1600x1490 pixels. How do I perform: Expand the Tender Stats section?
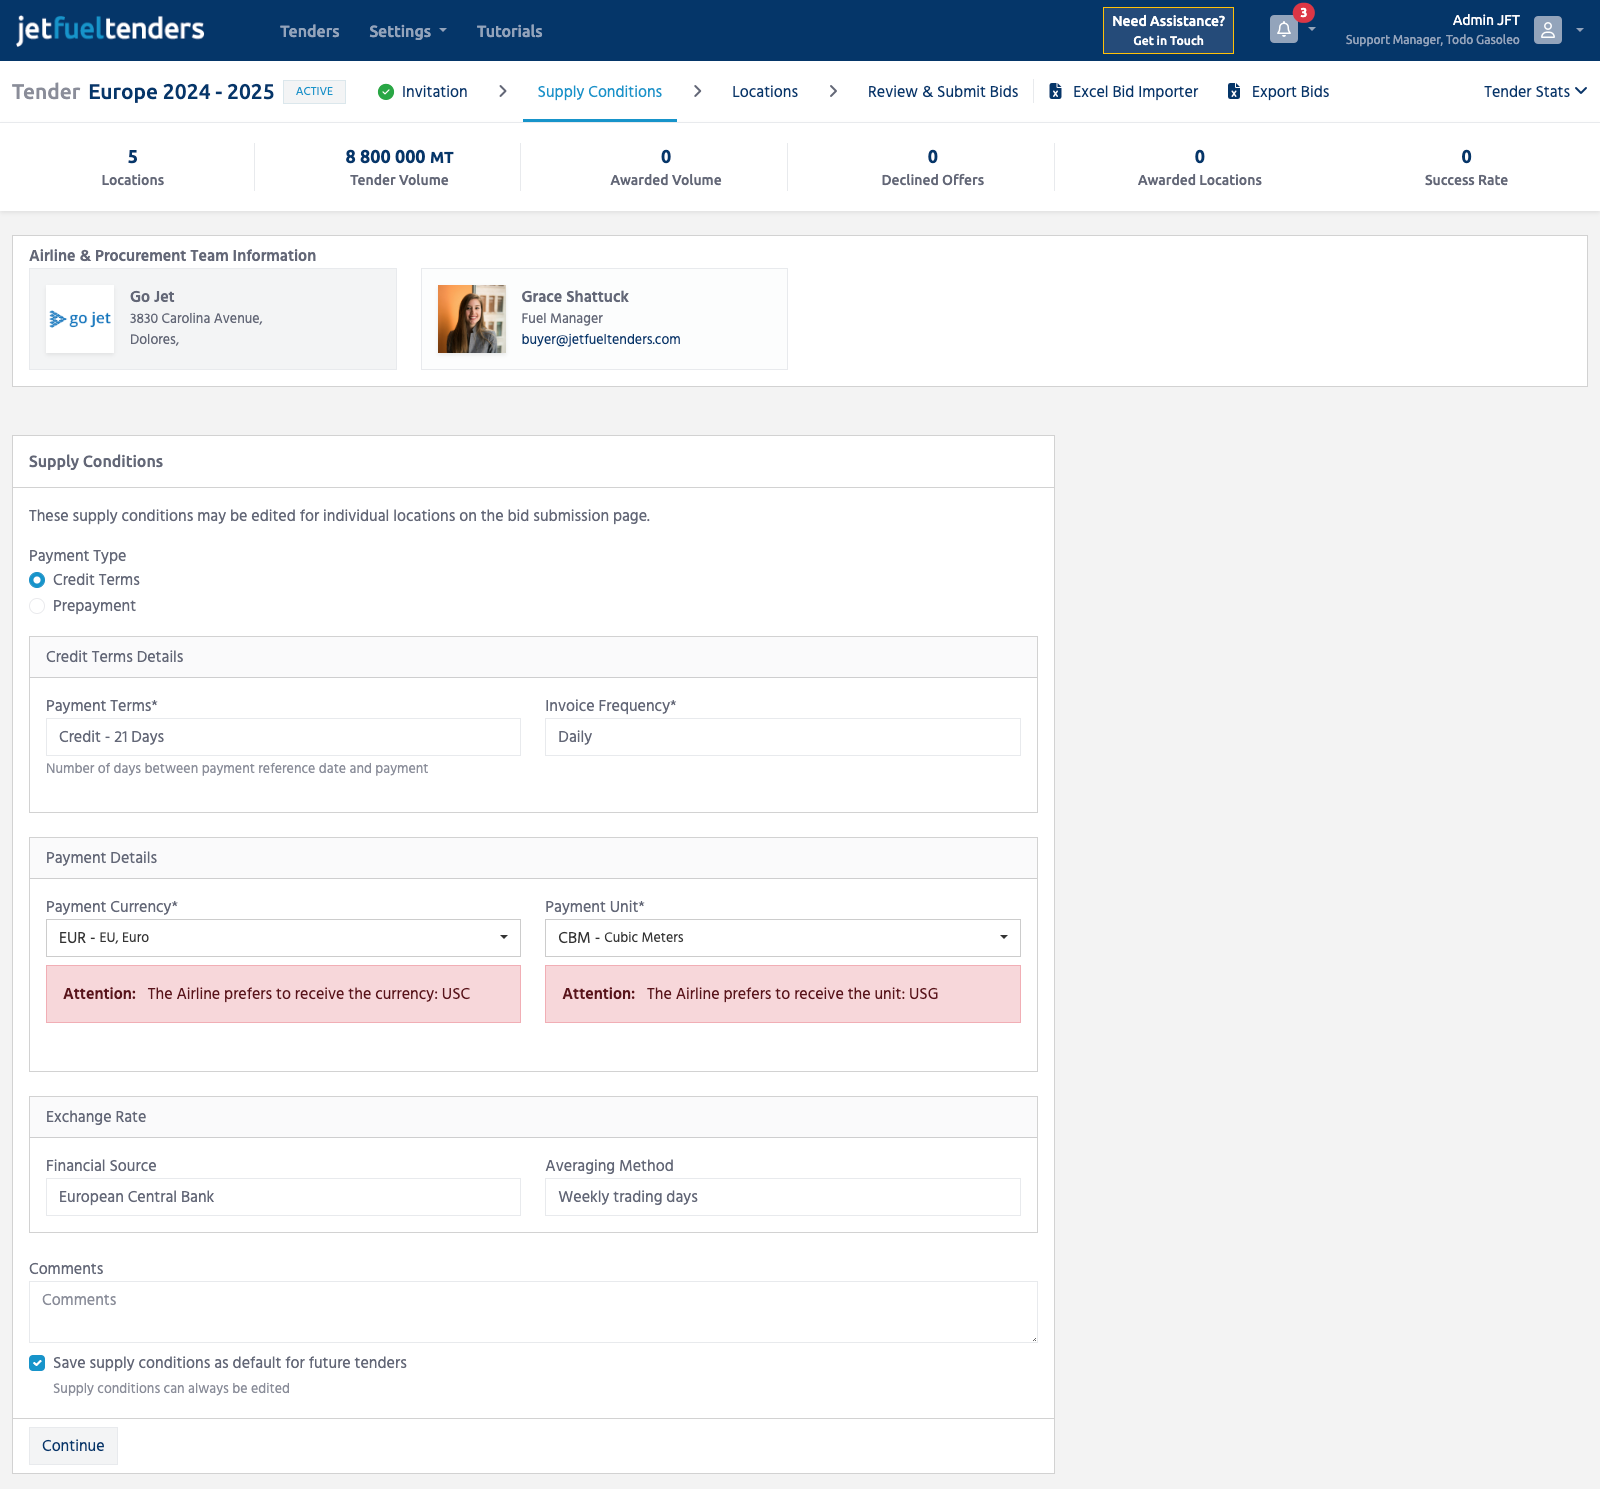pyautogui.click(x=1534, y=92)
